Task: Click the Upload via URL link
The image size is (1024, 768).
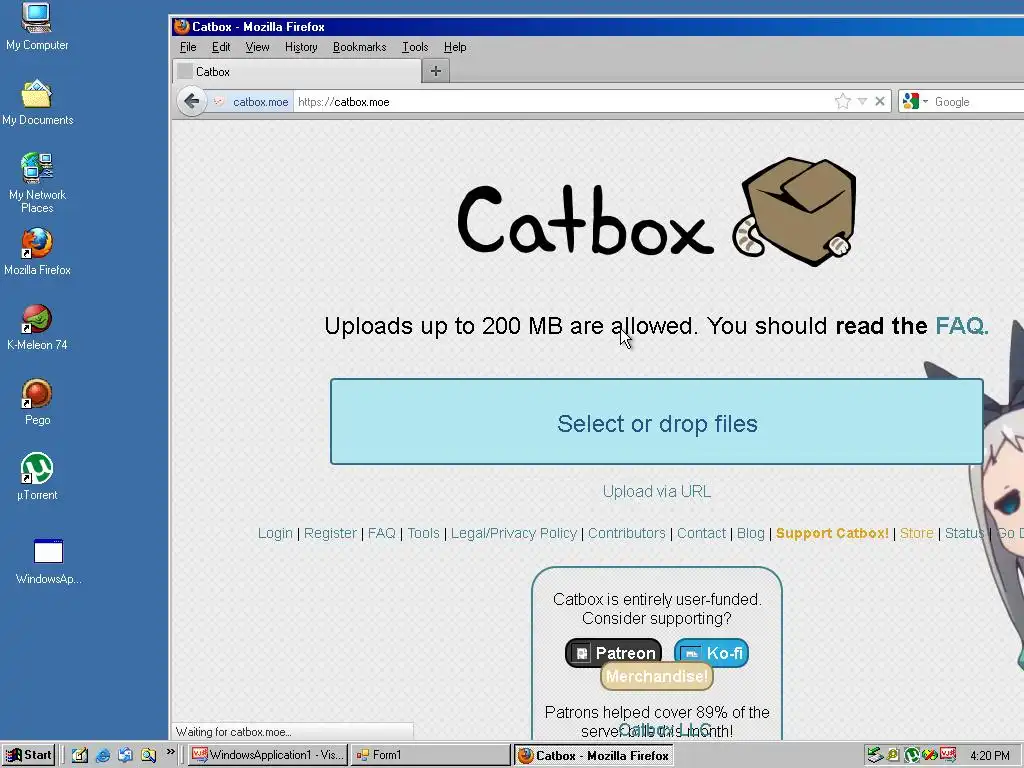Action: (x=656, y=491)
